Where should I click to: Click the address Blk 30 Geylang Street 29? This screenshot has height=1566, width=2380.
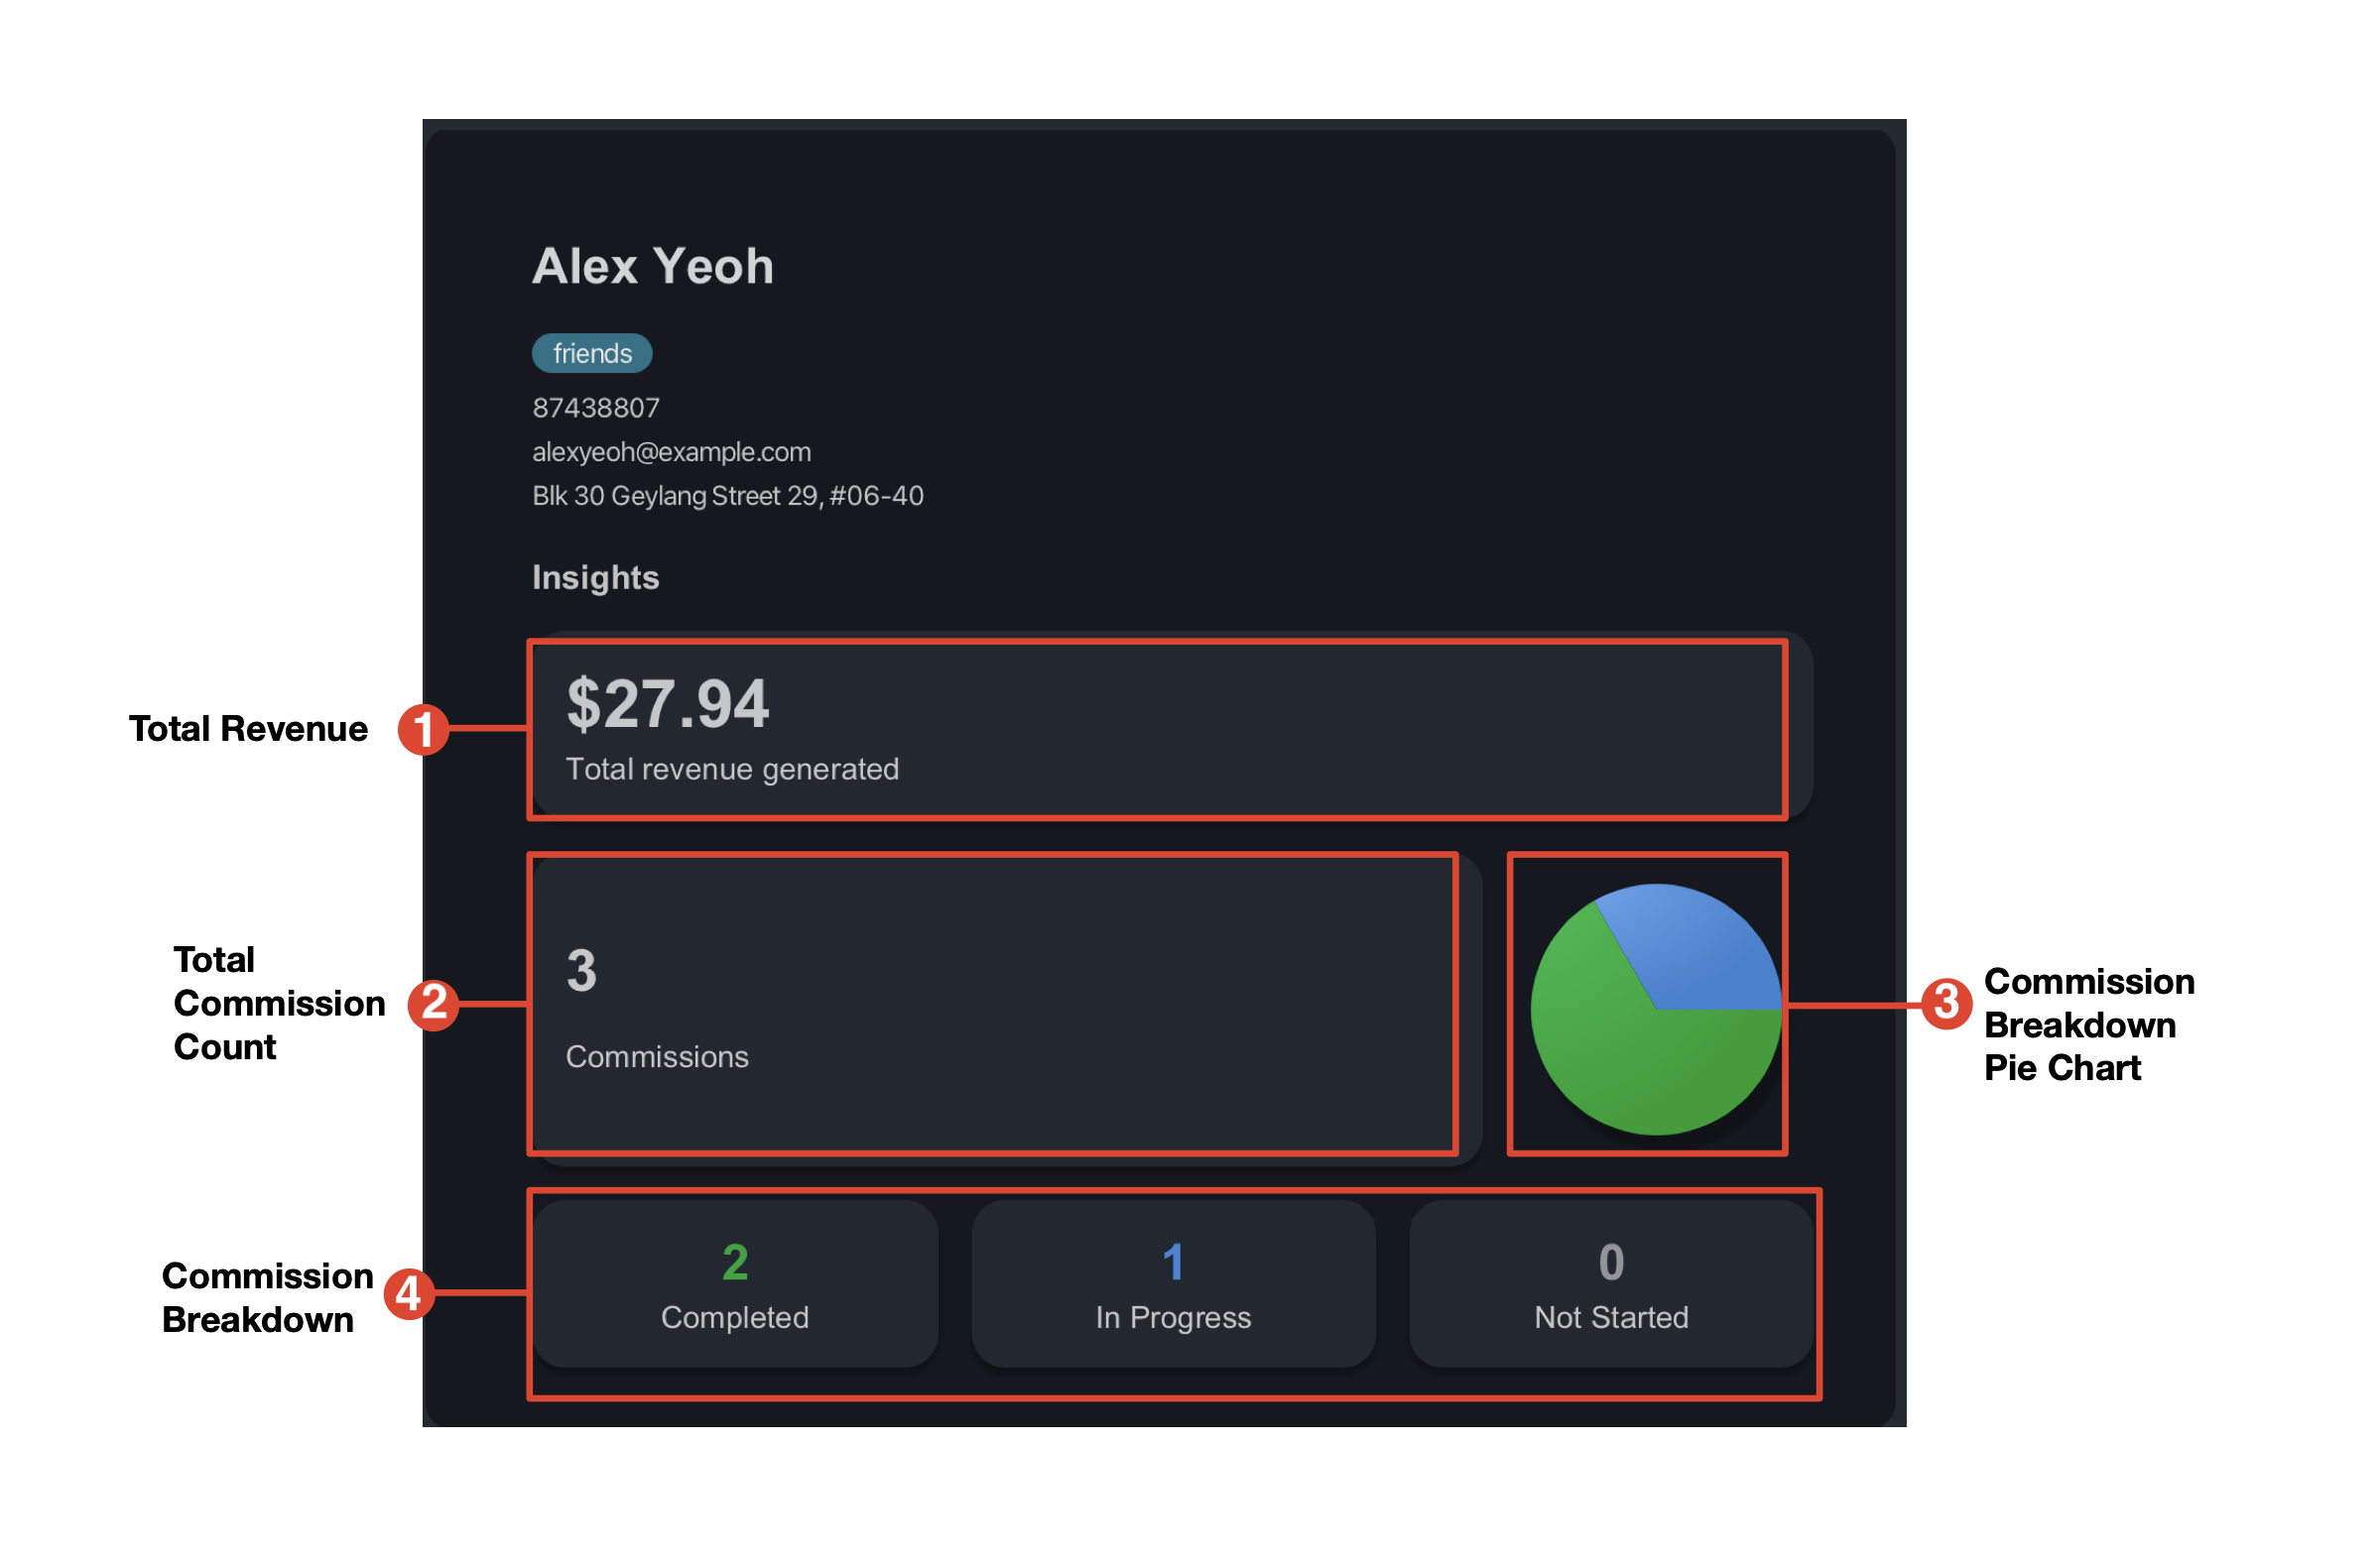point(728,496)
